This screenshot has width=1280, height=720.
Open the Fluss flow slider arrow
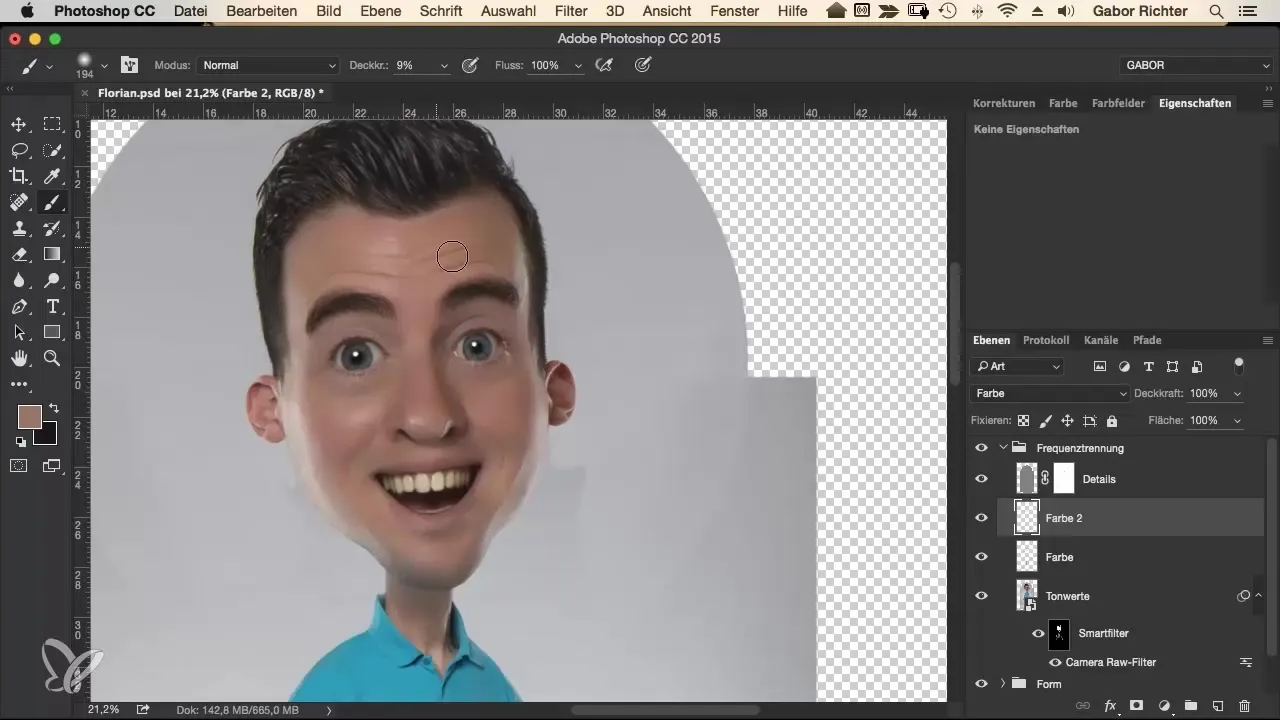pos(578,66)
